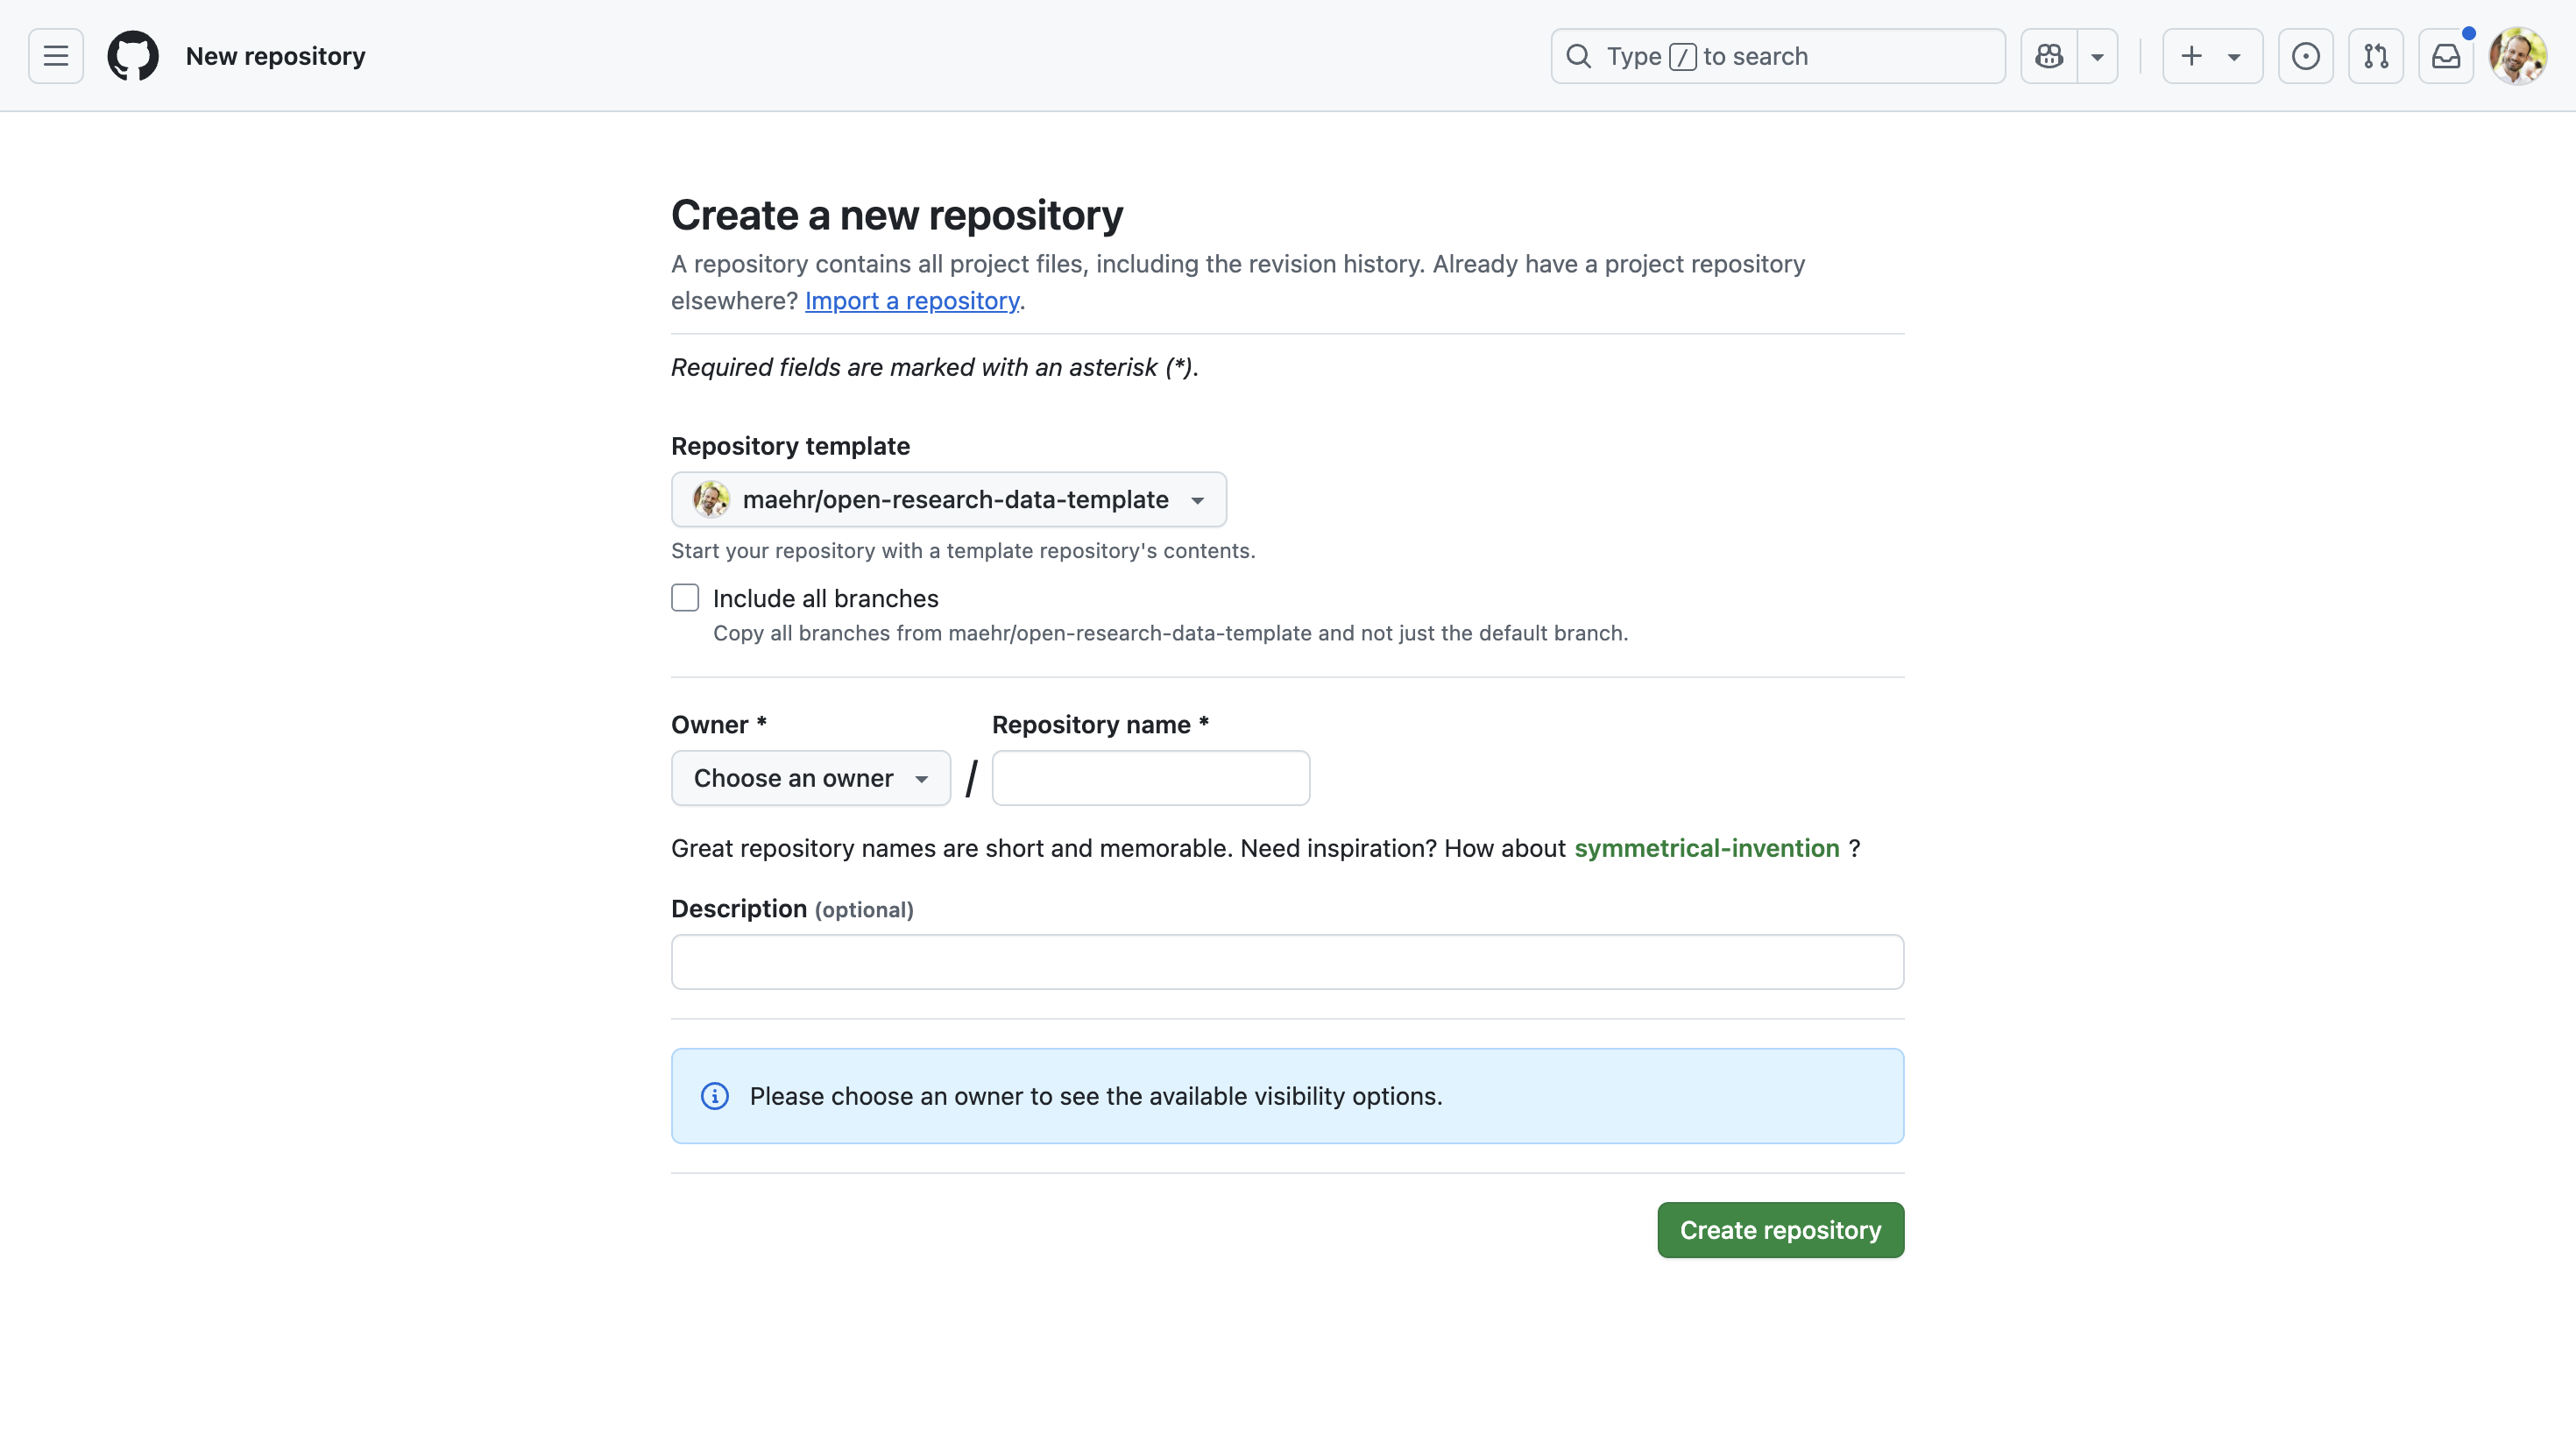Use the symmetrical-invention name suggestion
2576x1450 pixels.
[1706, 848]
